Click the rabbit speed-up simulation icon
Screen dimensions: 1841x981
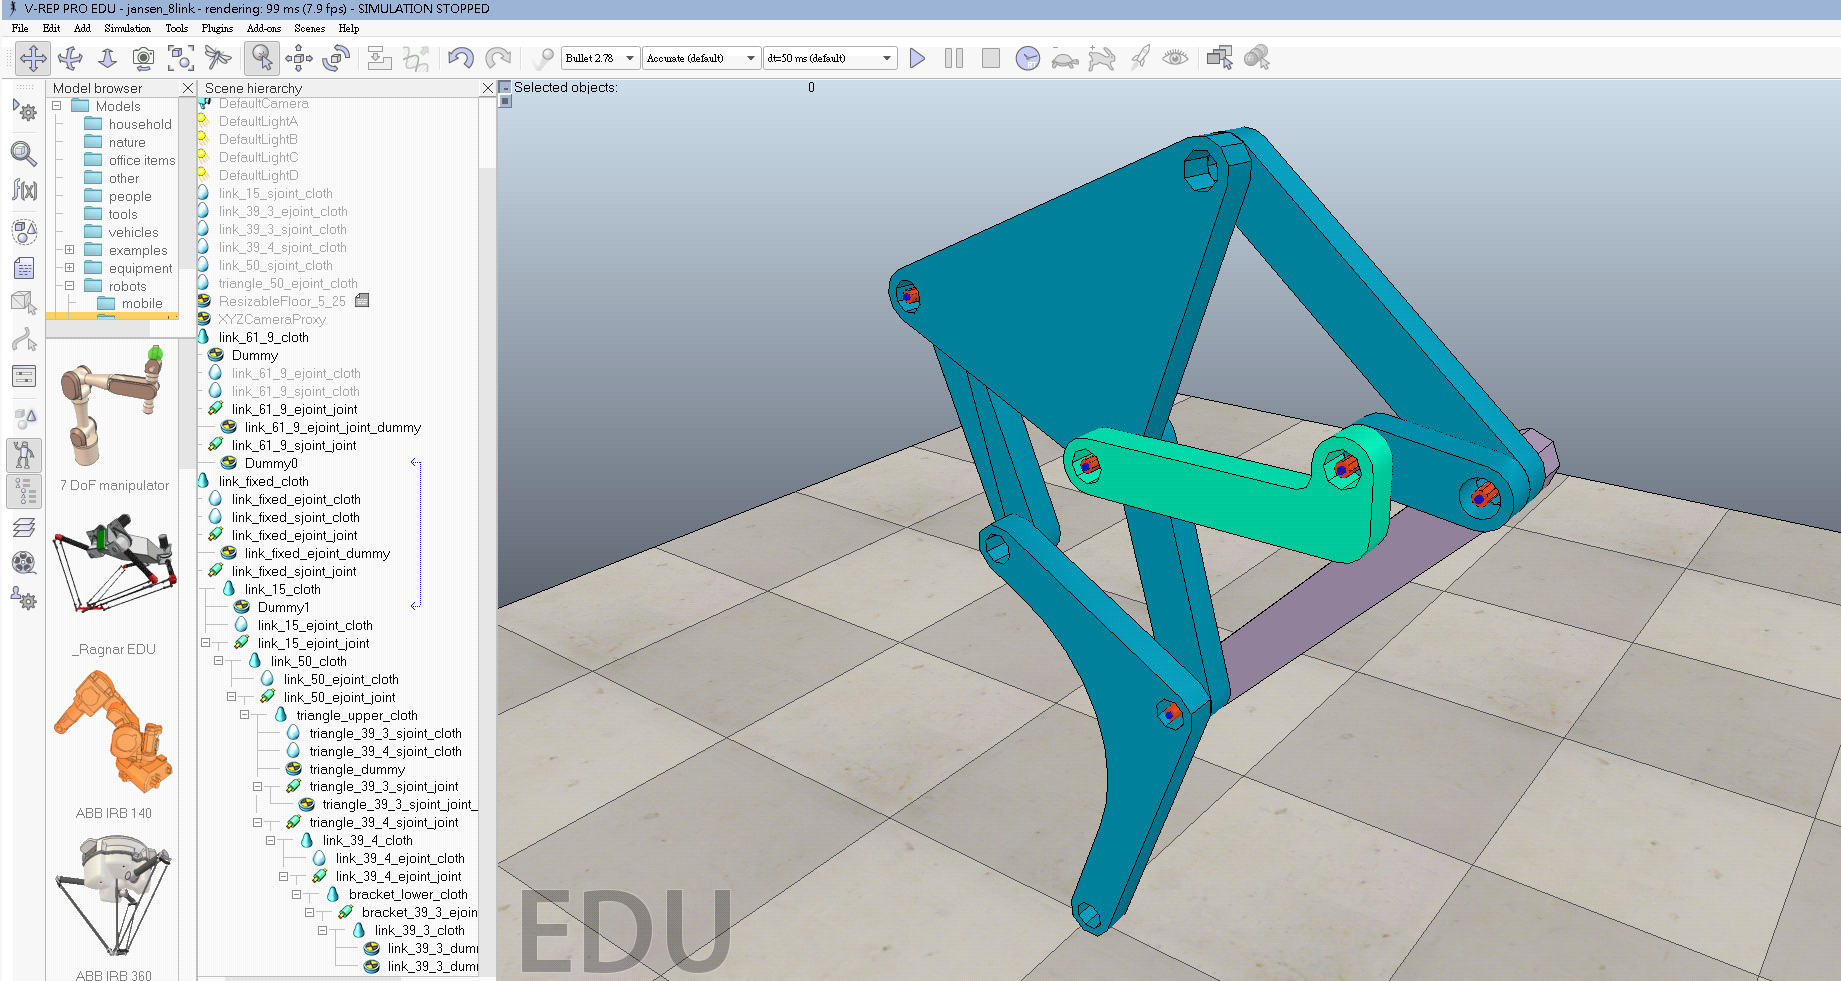point(1101,58)
